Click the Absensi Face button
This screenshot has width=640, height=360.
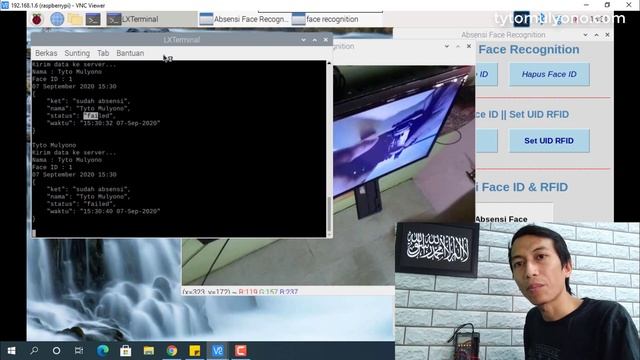coord(514,214)
